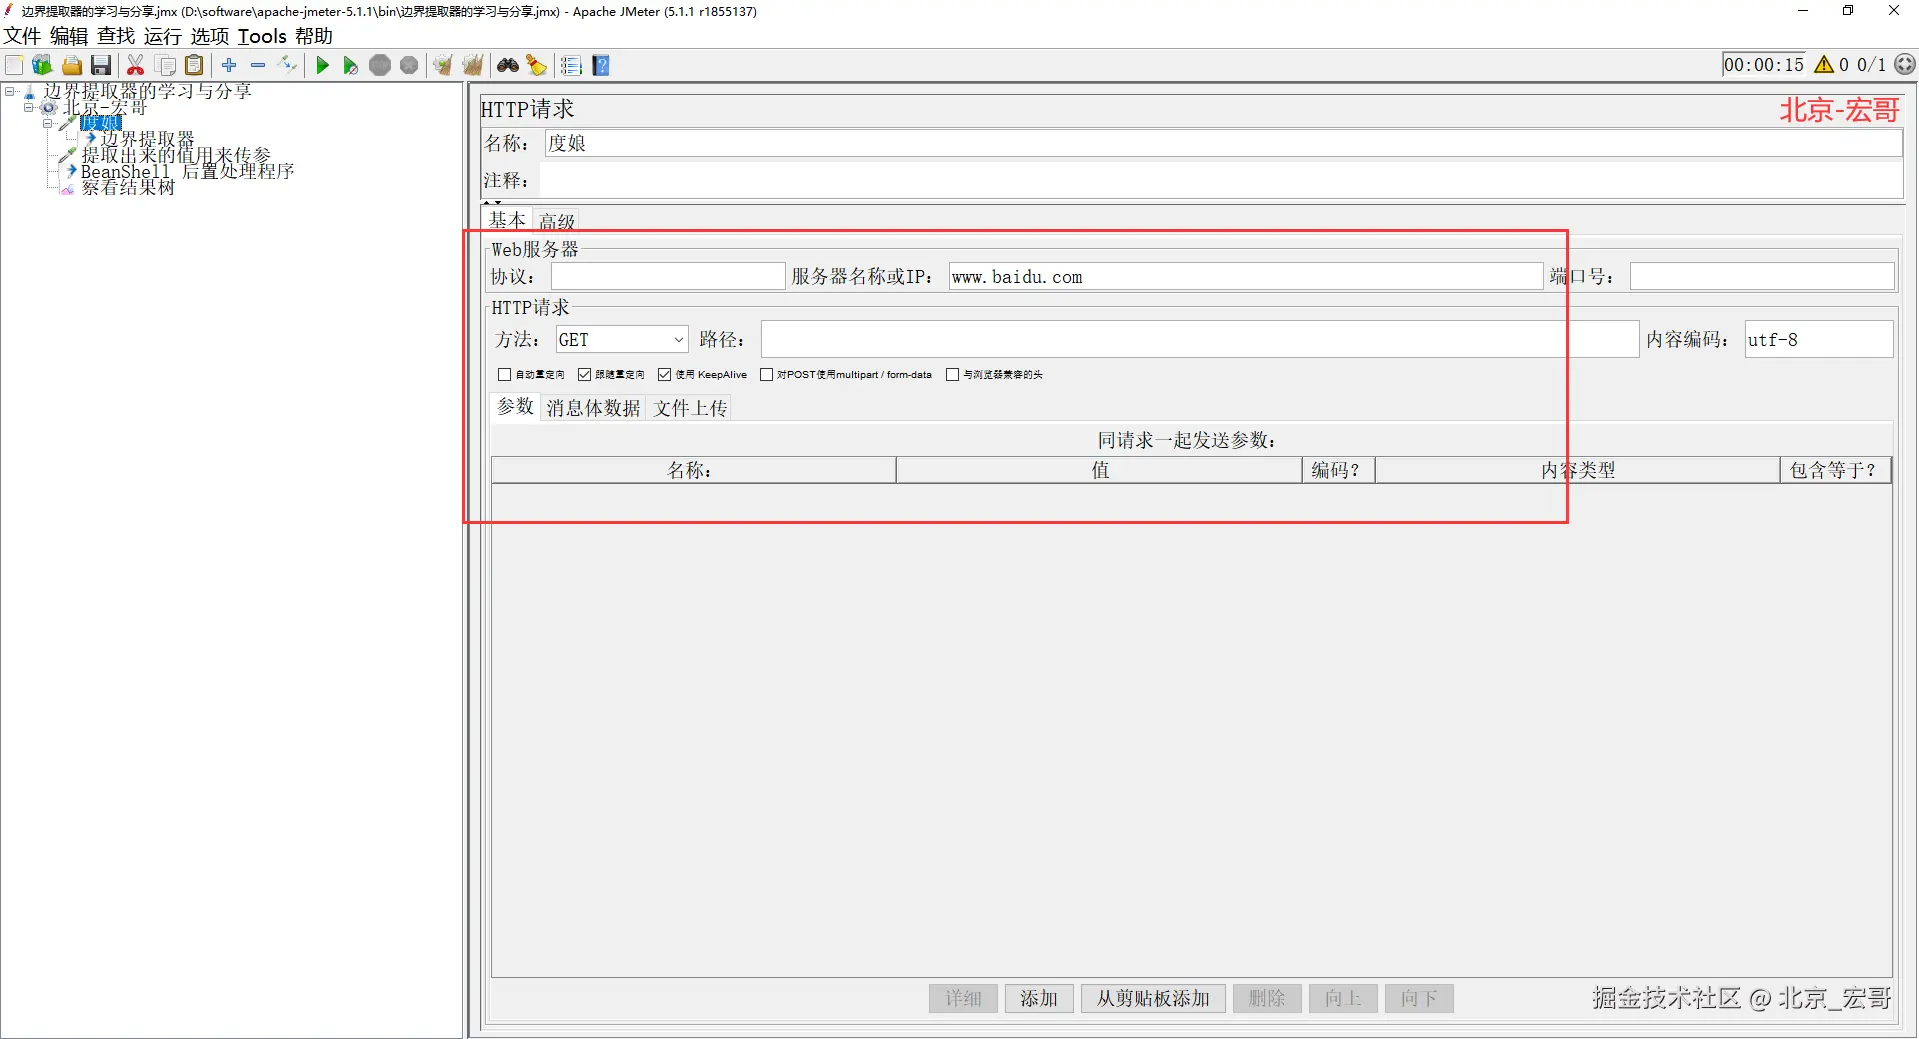This screenshot has height=1039, width=1919.
Task: Paste from clipboard using toolbar icon
Action: 195,66
